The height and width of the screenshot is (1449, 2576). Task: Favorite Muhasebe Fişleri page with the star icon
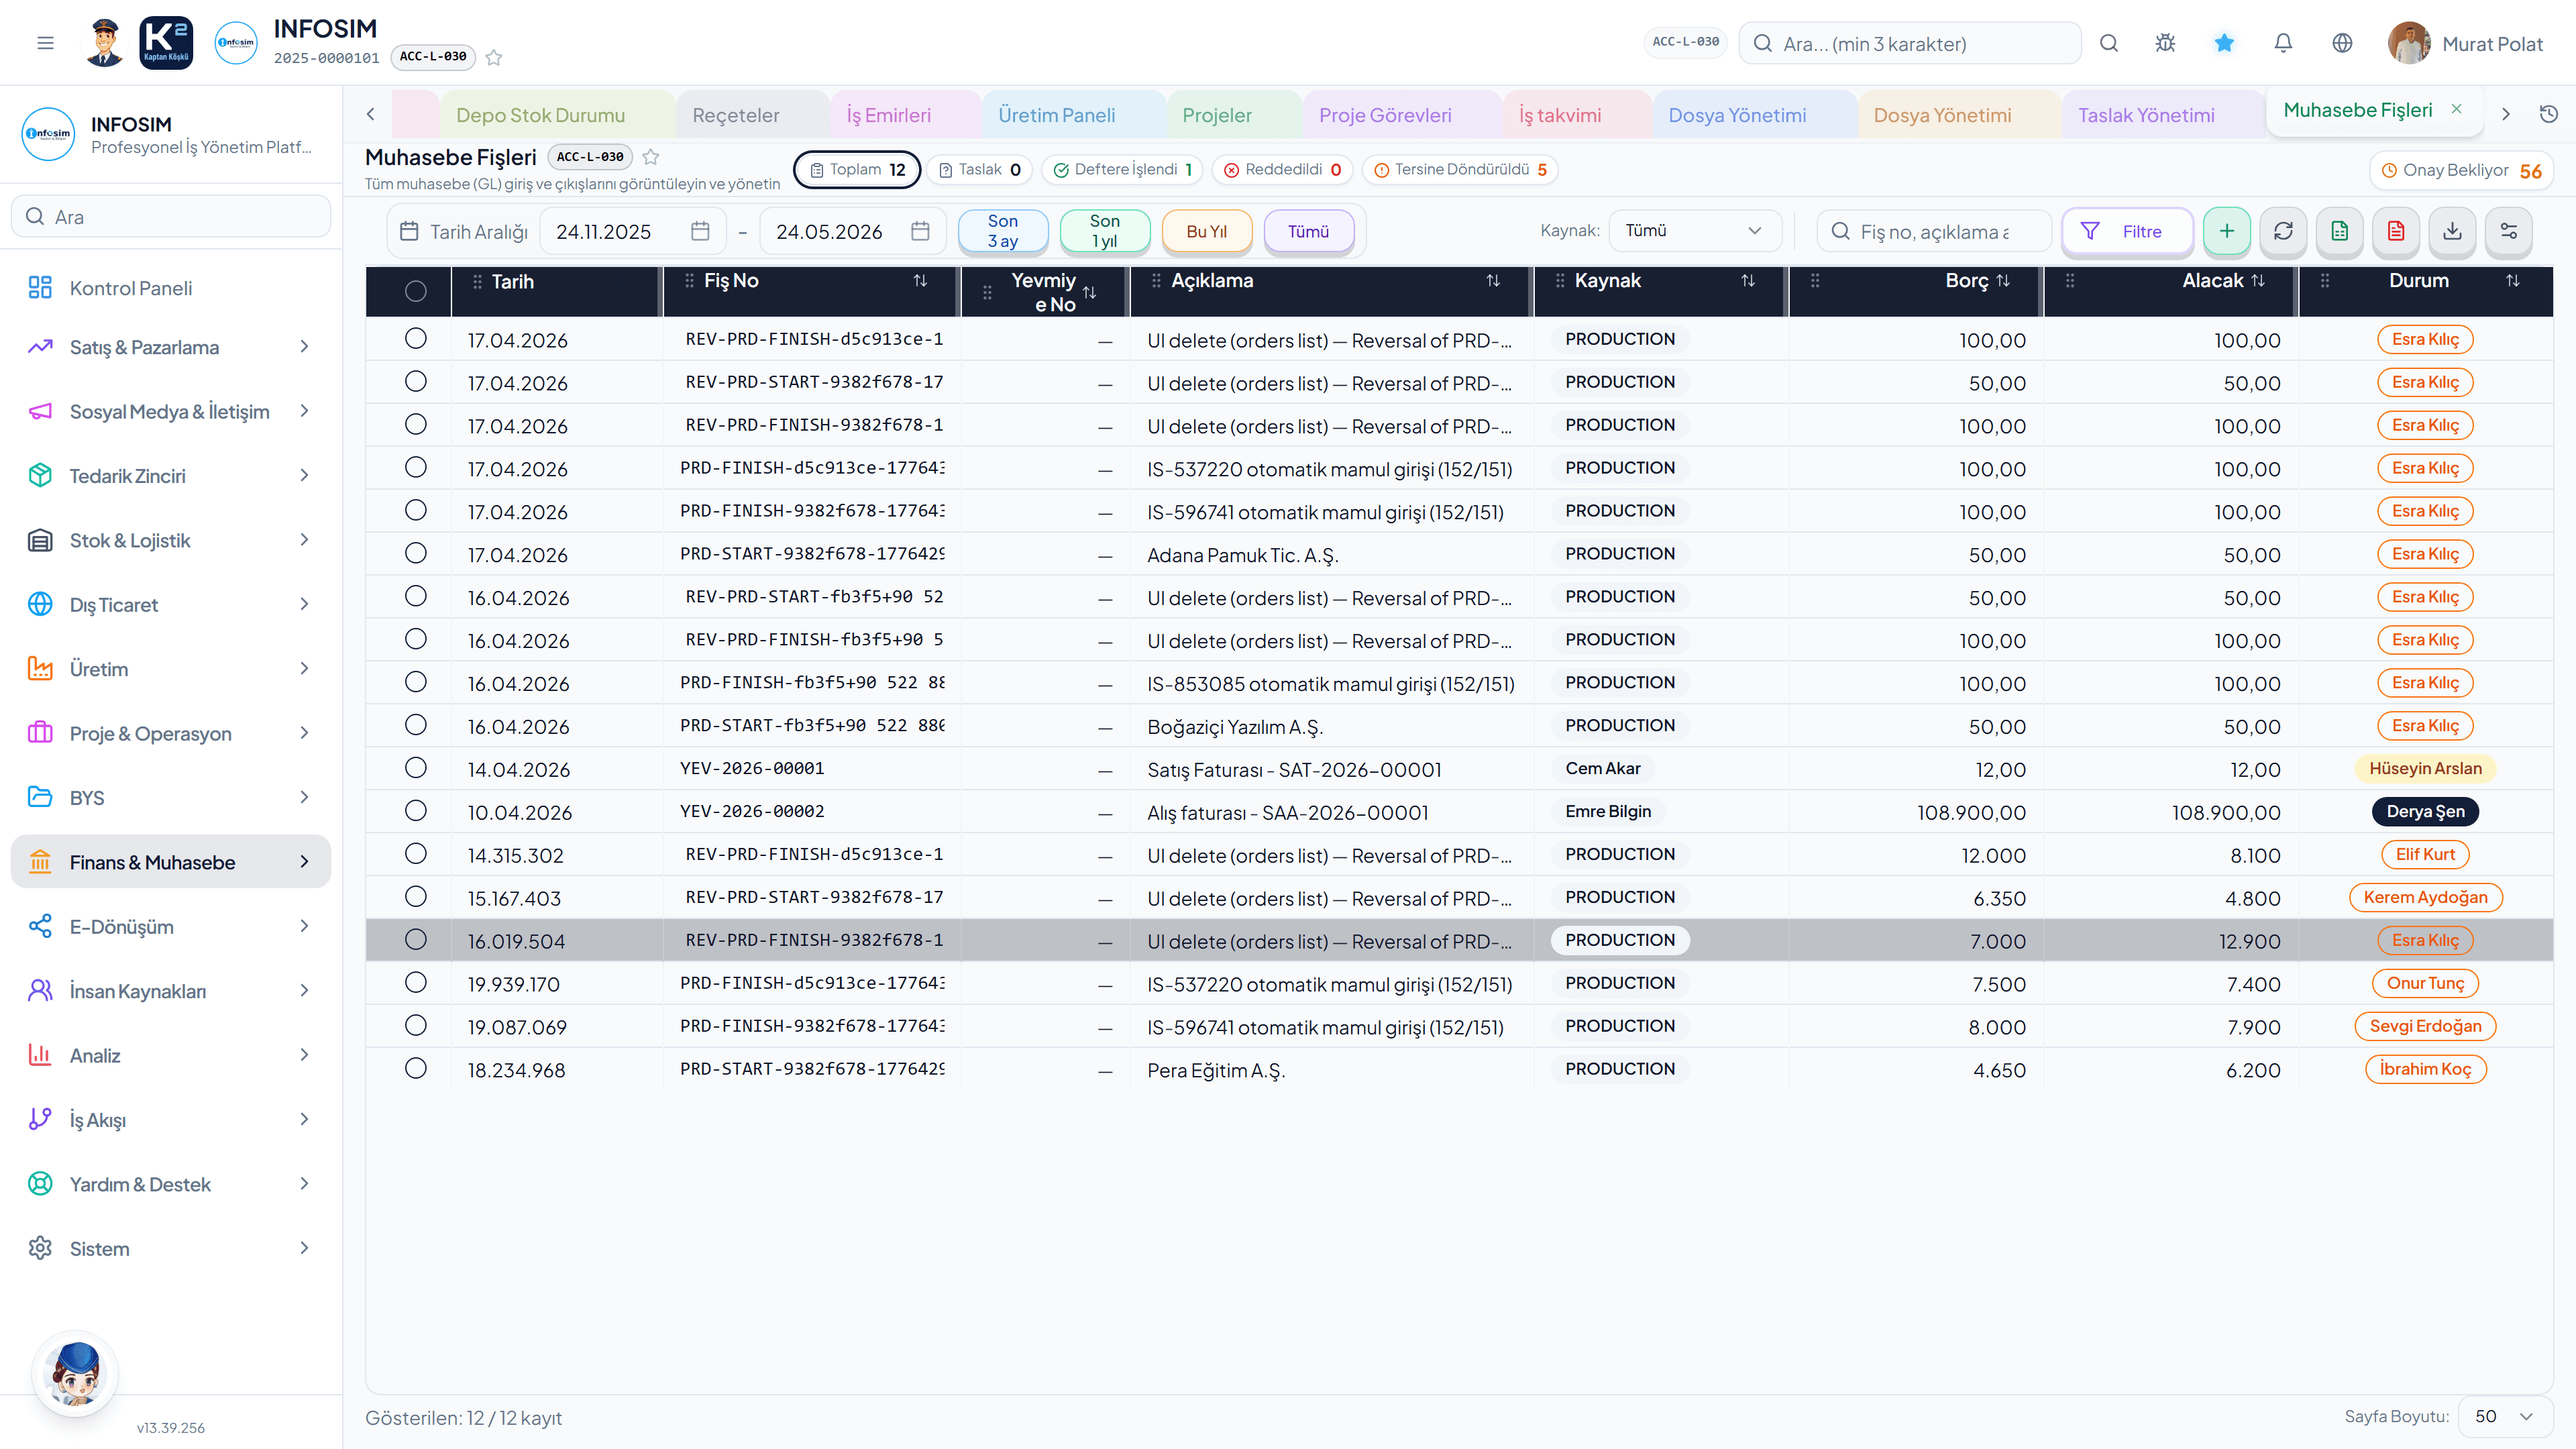point(651,157)
